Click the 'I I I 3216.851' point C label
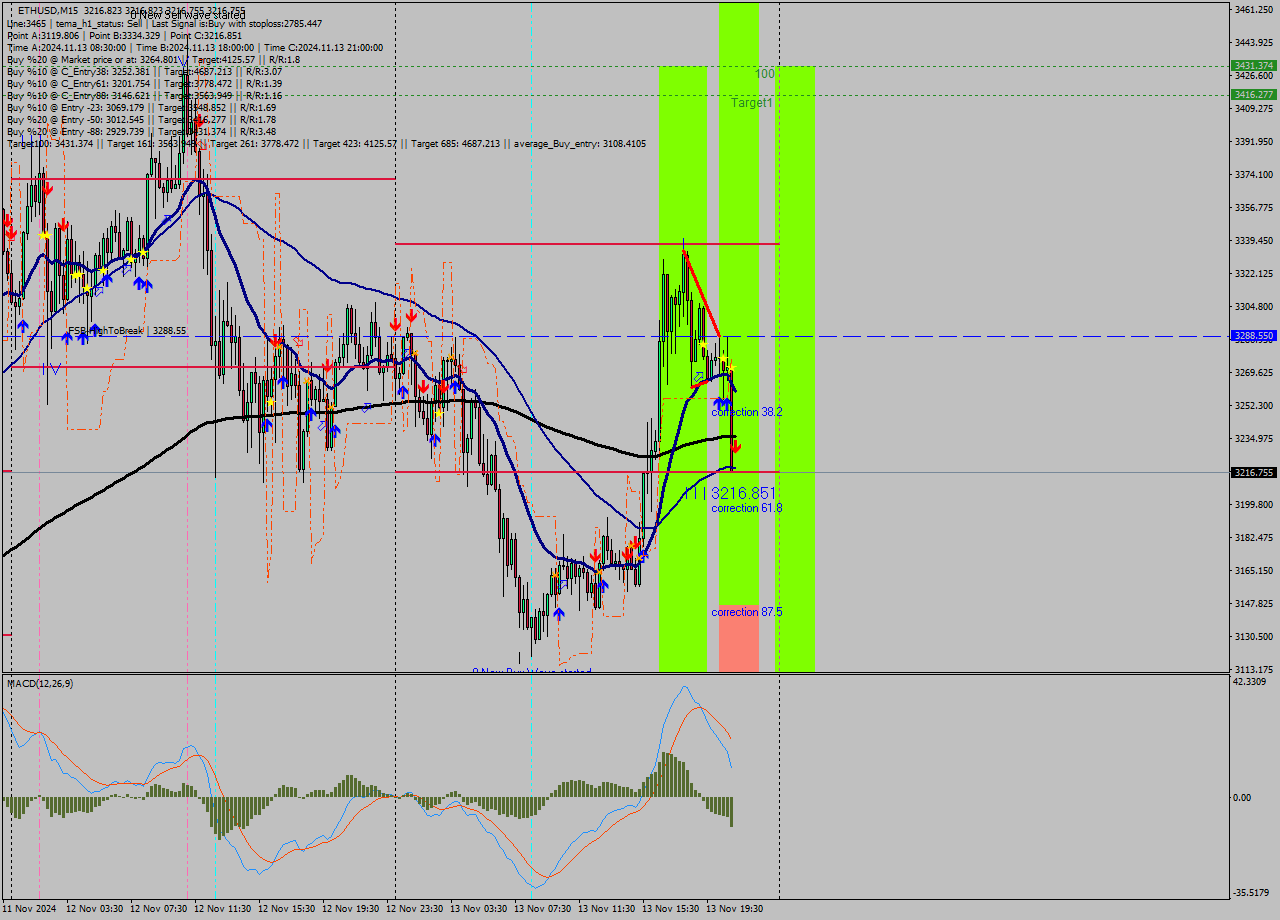Screen dimensions: 1280x920 coord(729,493)
